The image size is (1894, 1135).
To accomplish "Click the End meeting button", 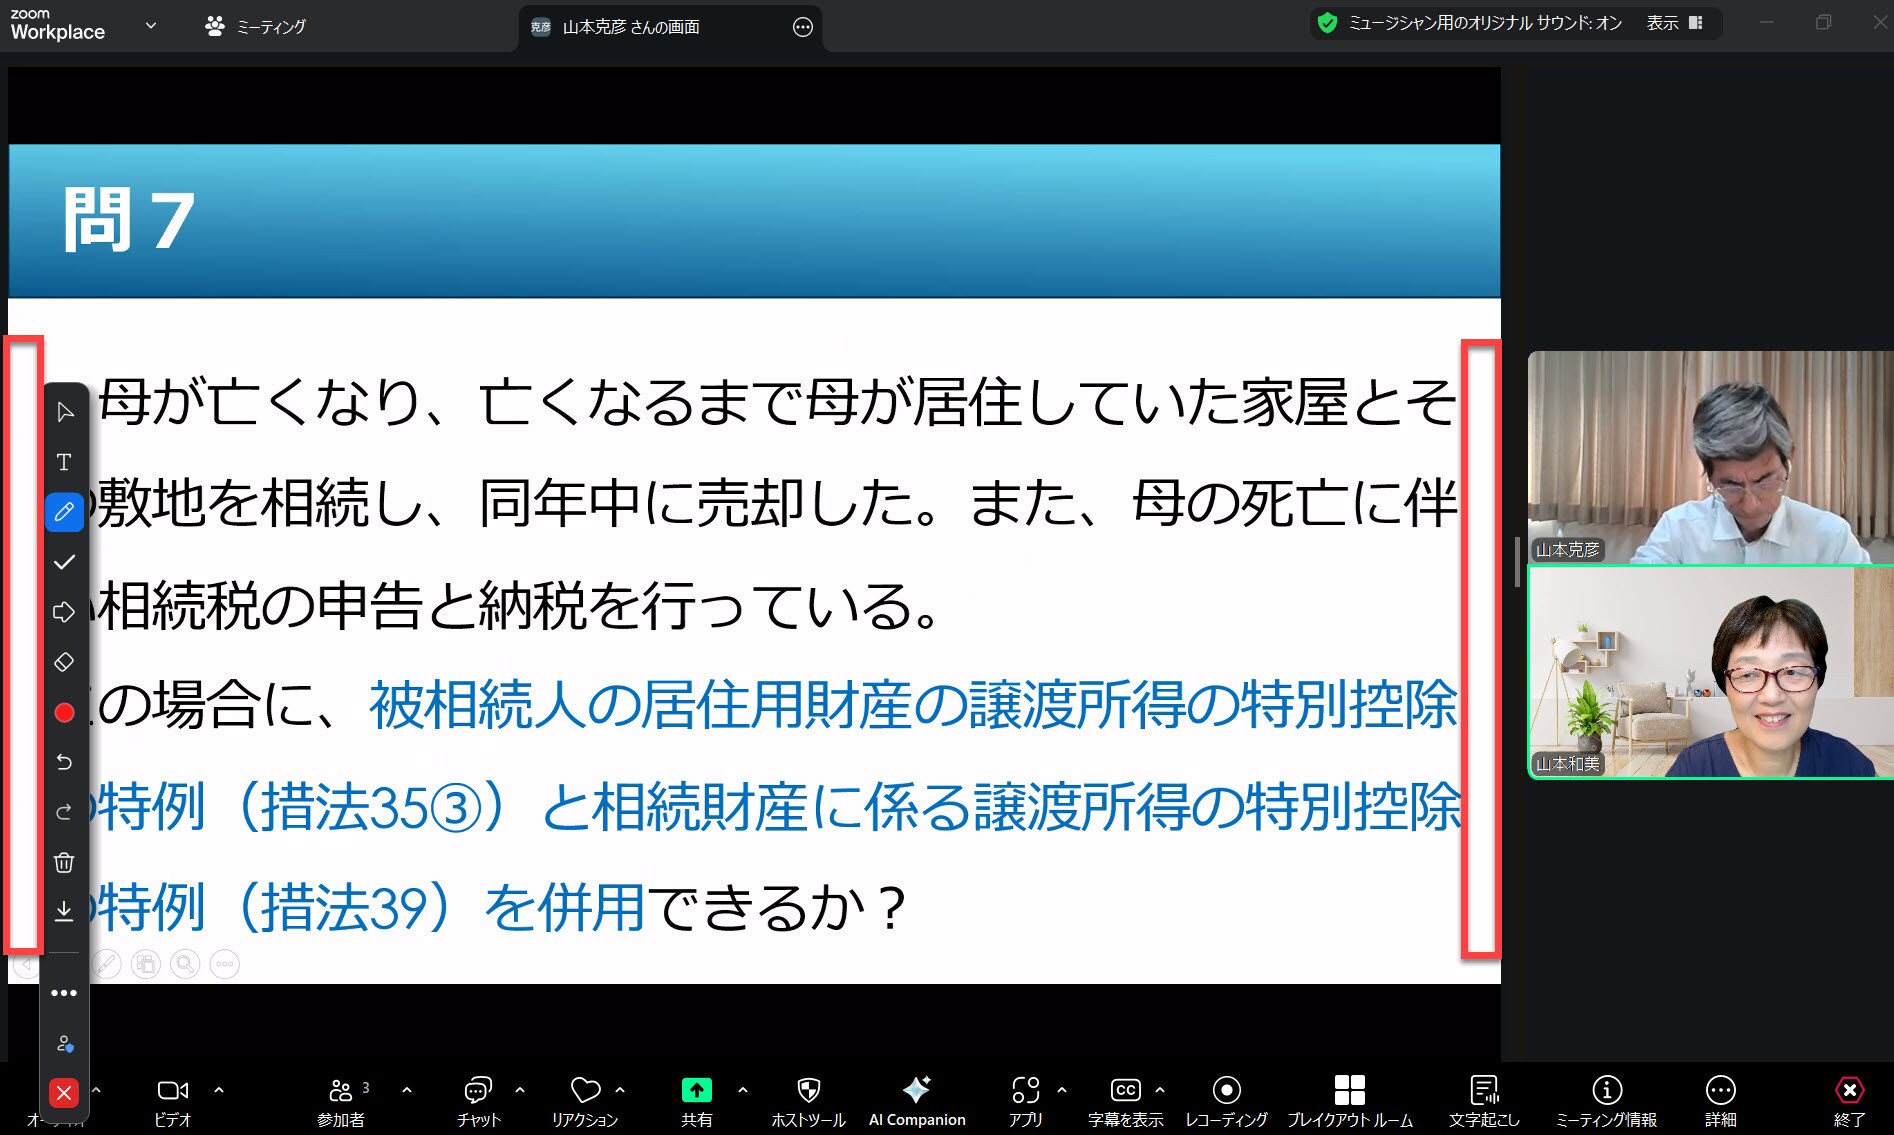I will (x=1848, y=1100).
